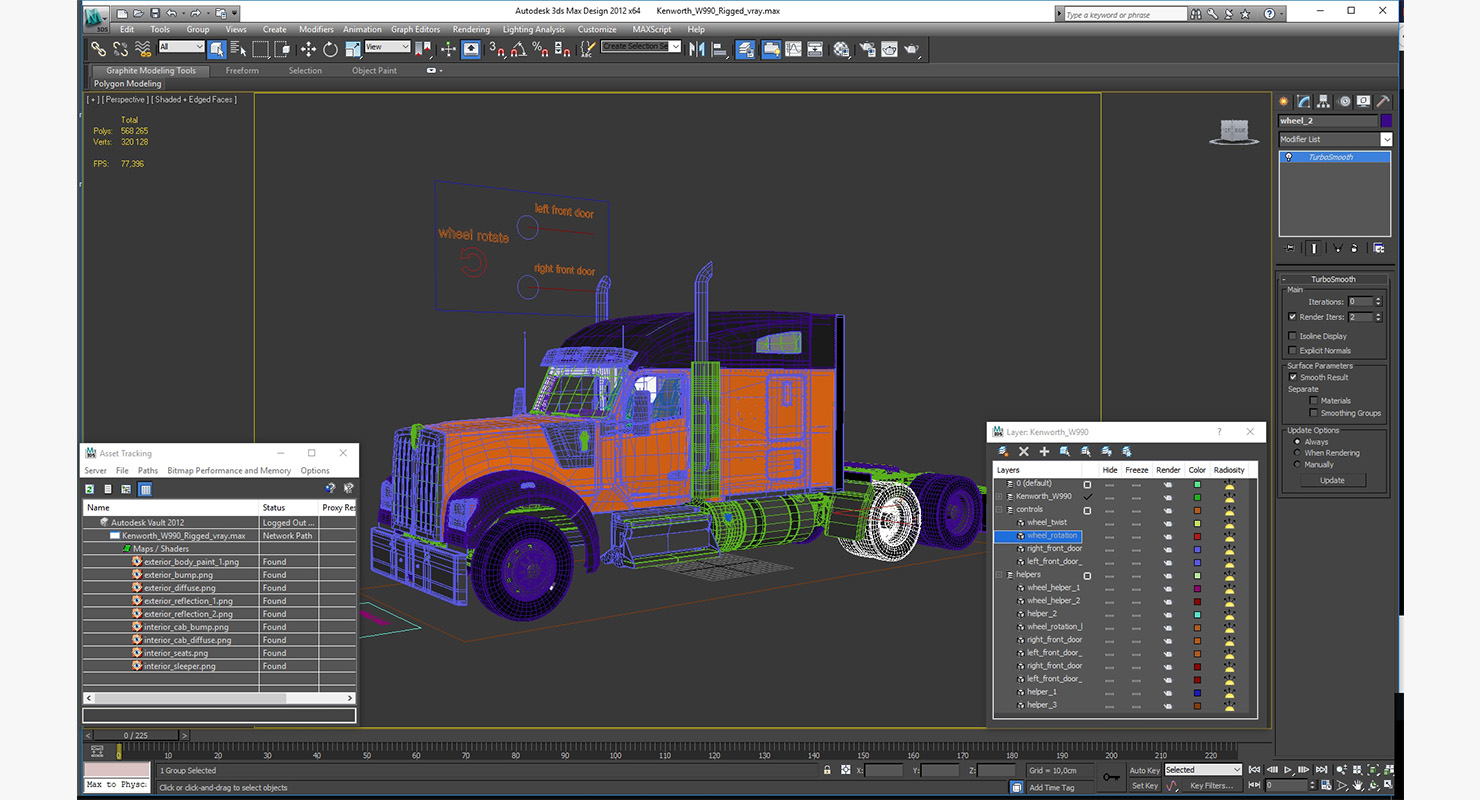1480x800 pixels.
Task: Open the Rendering menu
Action: click(471, 29)
